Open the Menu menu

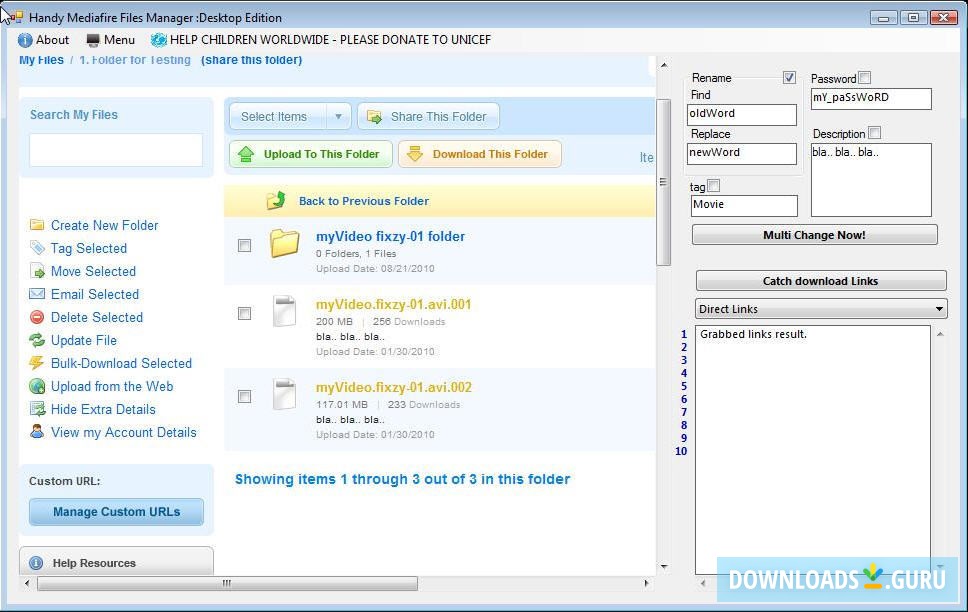[111, 40]
